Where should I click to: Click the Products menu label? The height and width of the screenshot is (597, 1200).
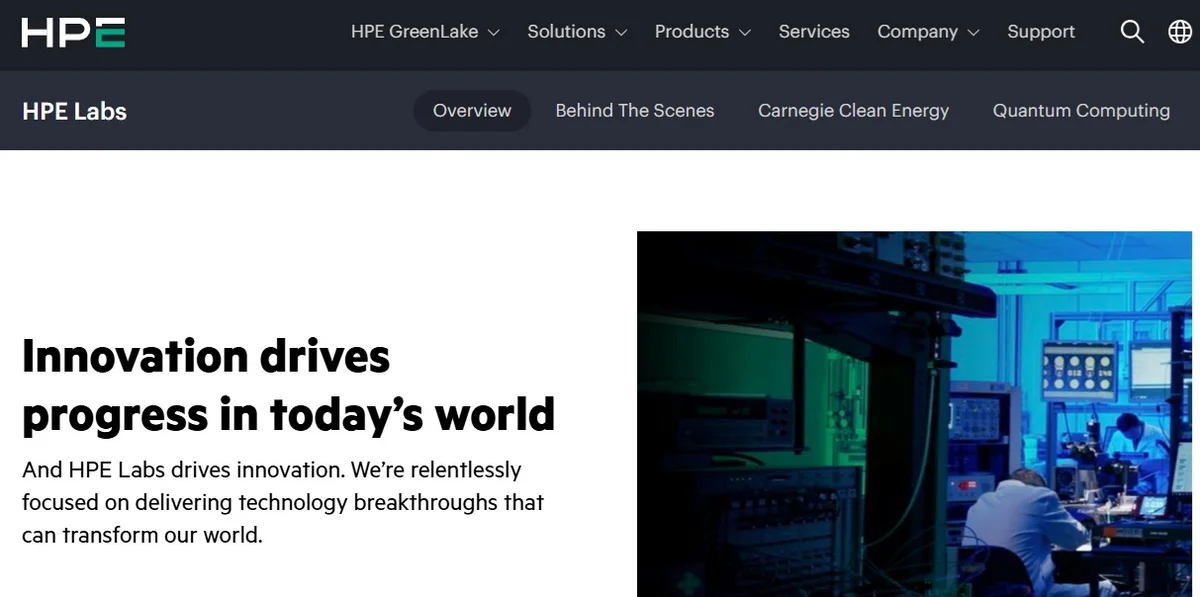pyautogui.click(x=691, y=32)
